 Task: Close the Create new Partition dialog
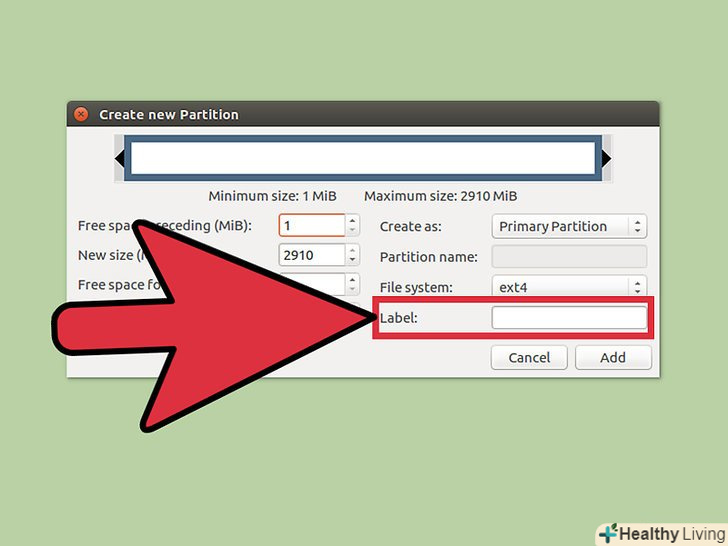(81, 114)
